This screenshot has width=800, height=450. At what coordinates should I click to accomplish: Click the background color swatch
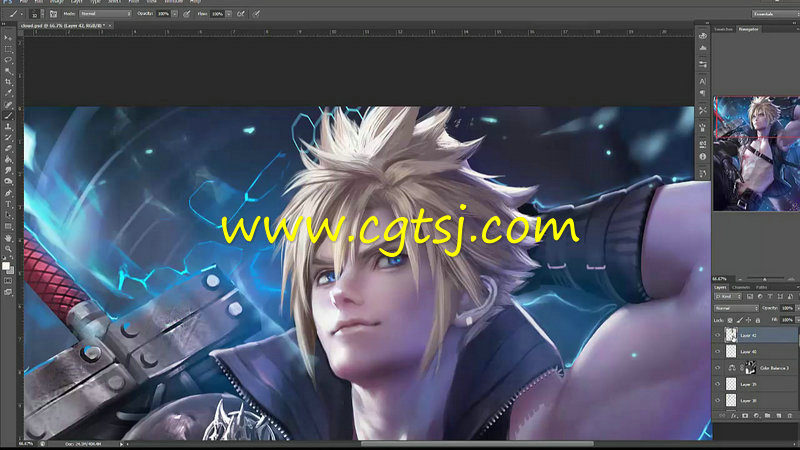(10, 270)
